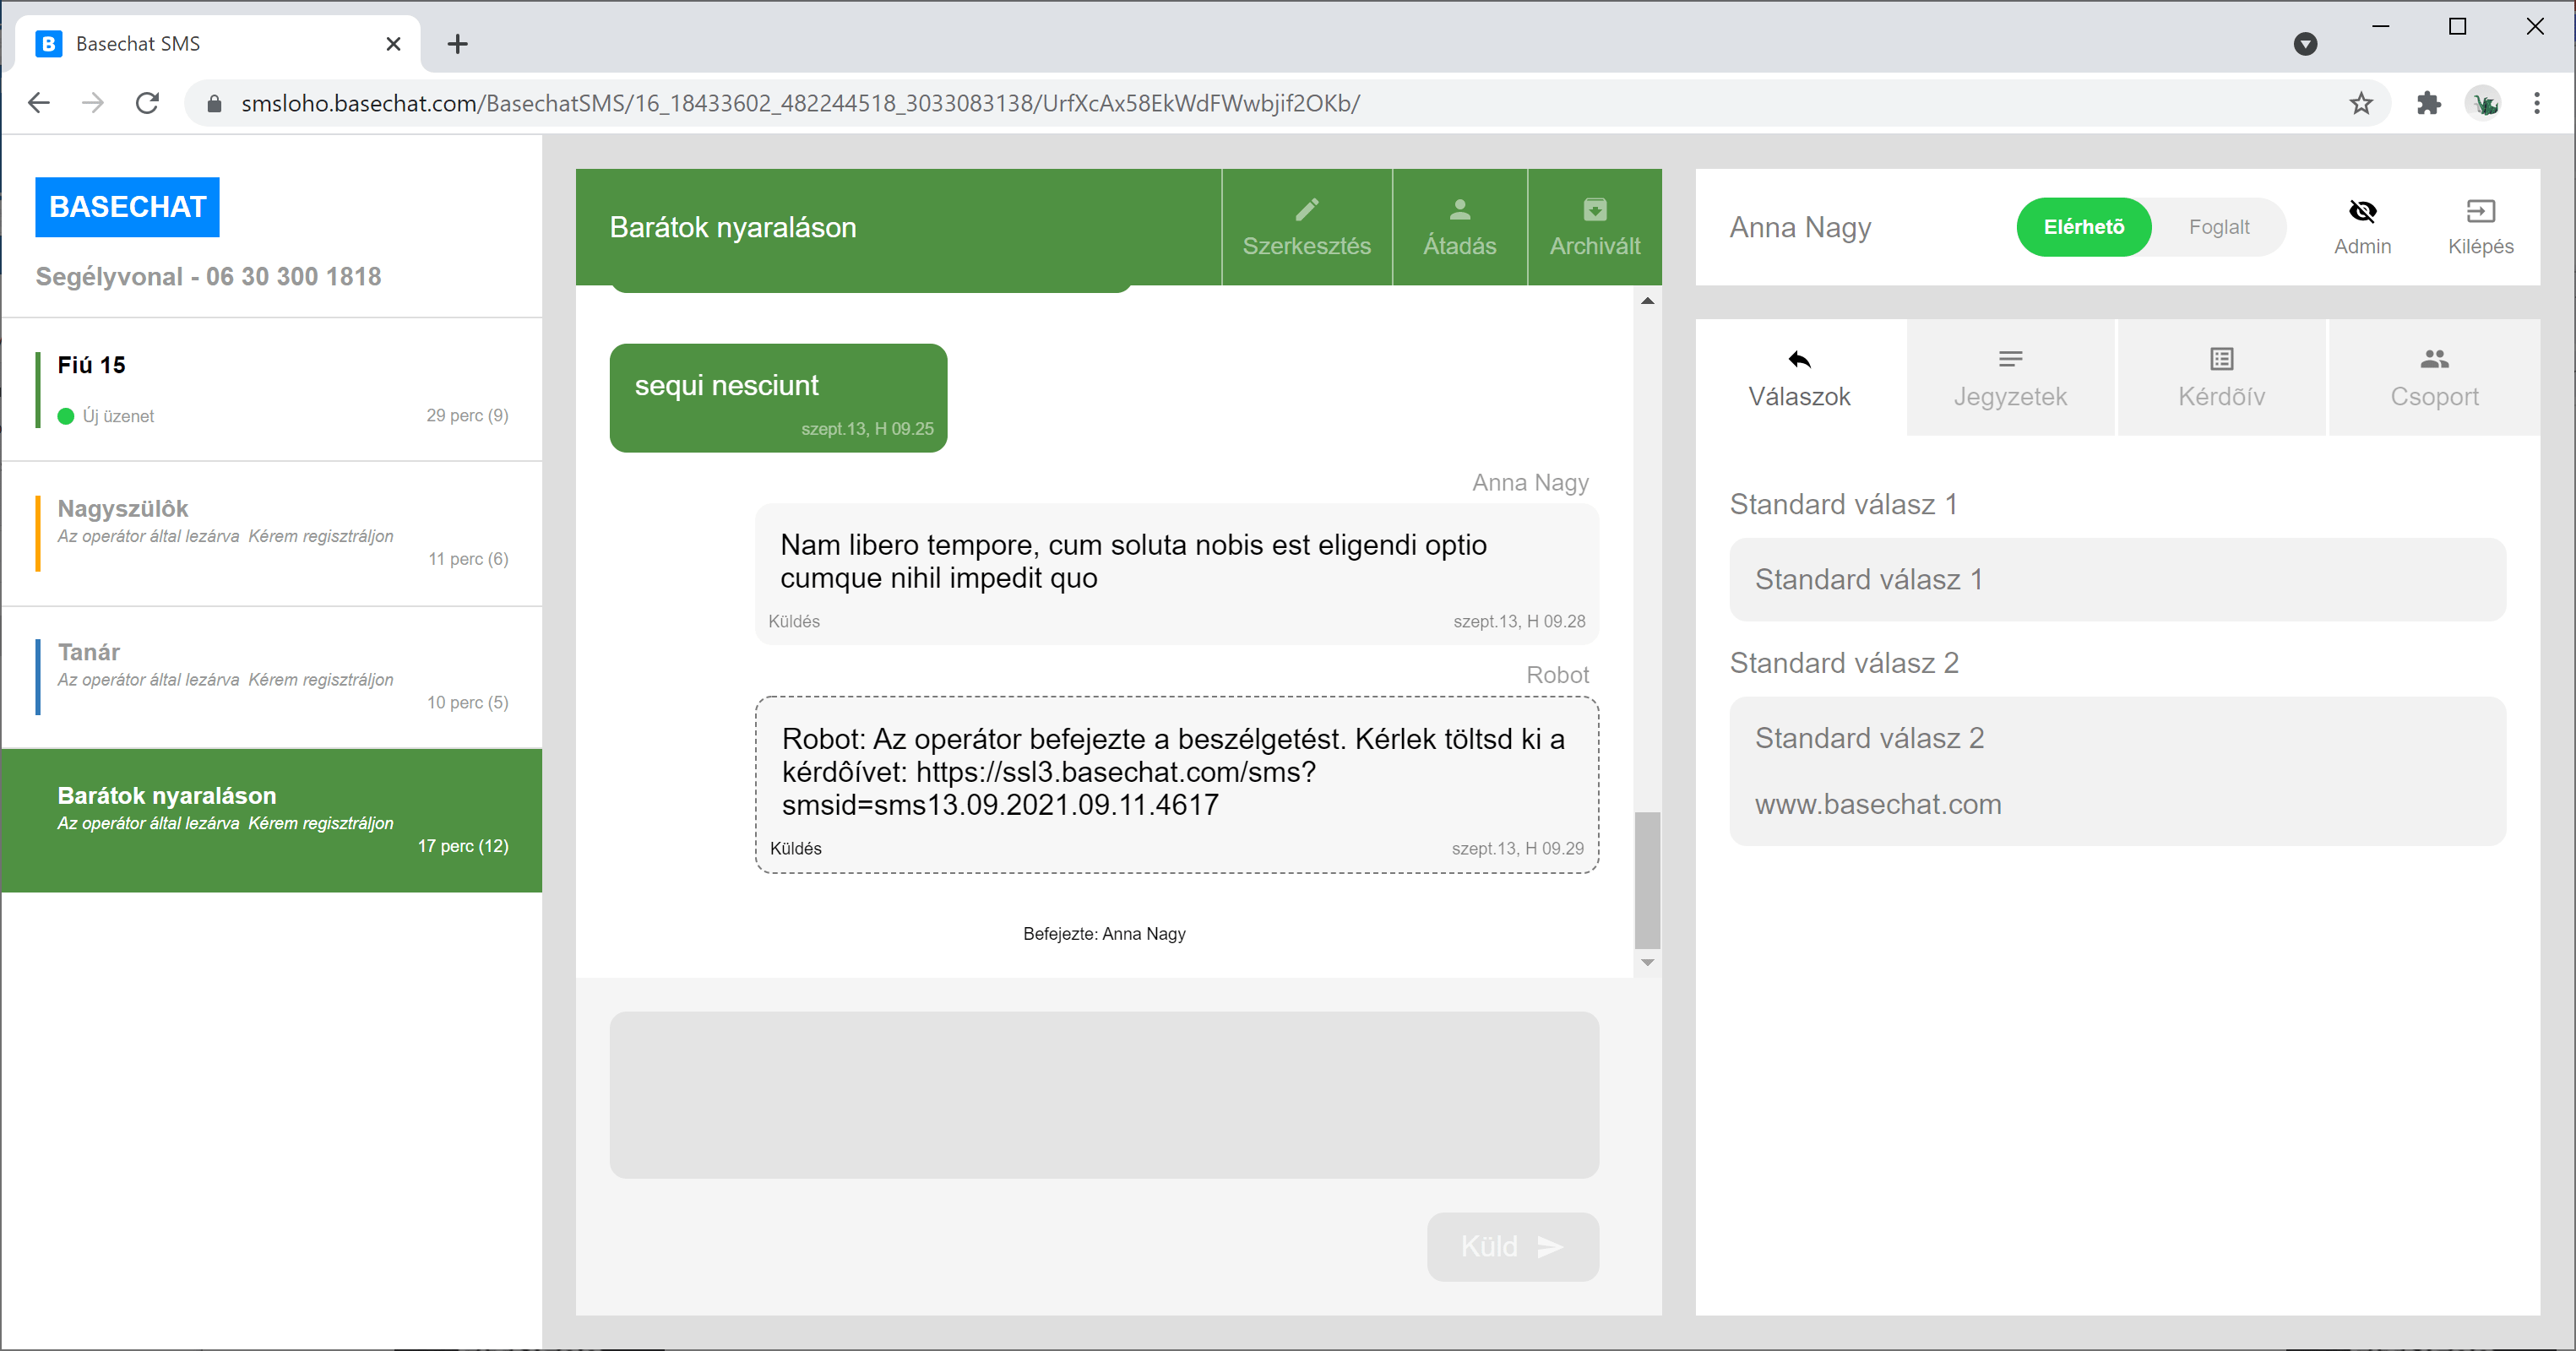
Task: Archive conversation with Archivált icon
Action: 1594,210
